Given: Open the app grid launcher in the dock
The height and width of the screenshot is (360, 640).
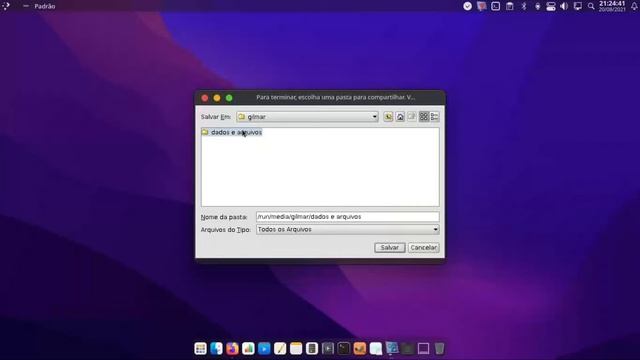Looking at the screenshot, I should tap(200, 349).
